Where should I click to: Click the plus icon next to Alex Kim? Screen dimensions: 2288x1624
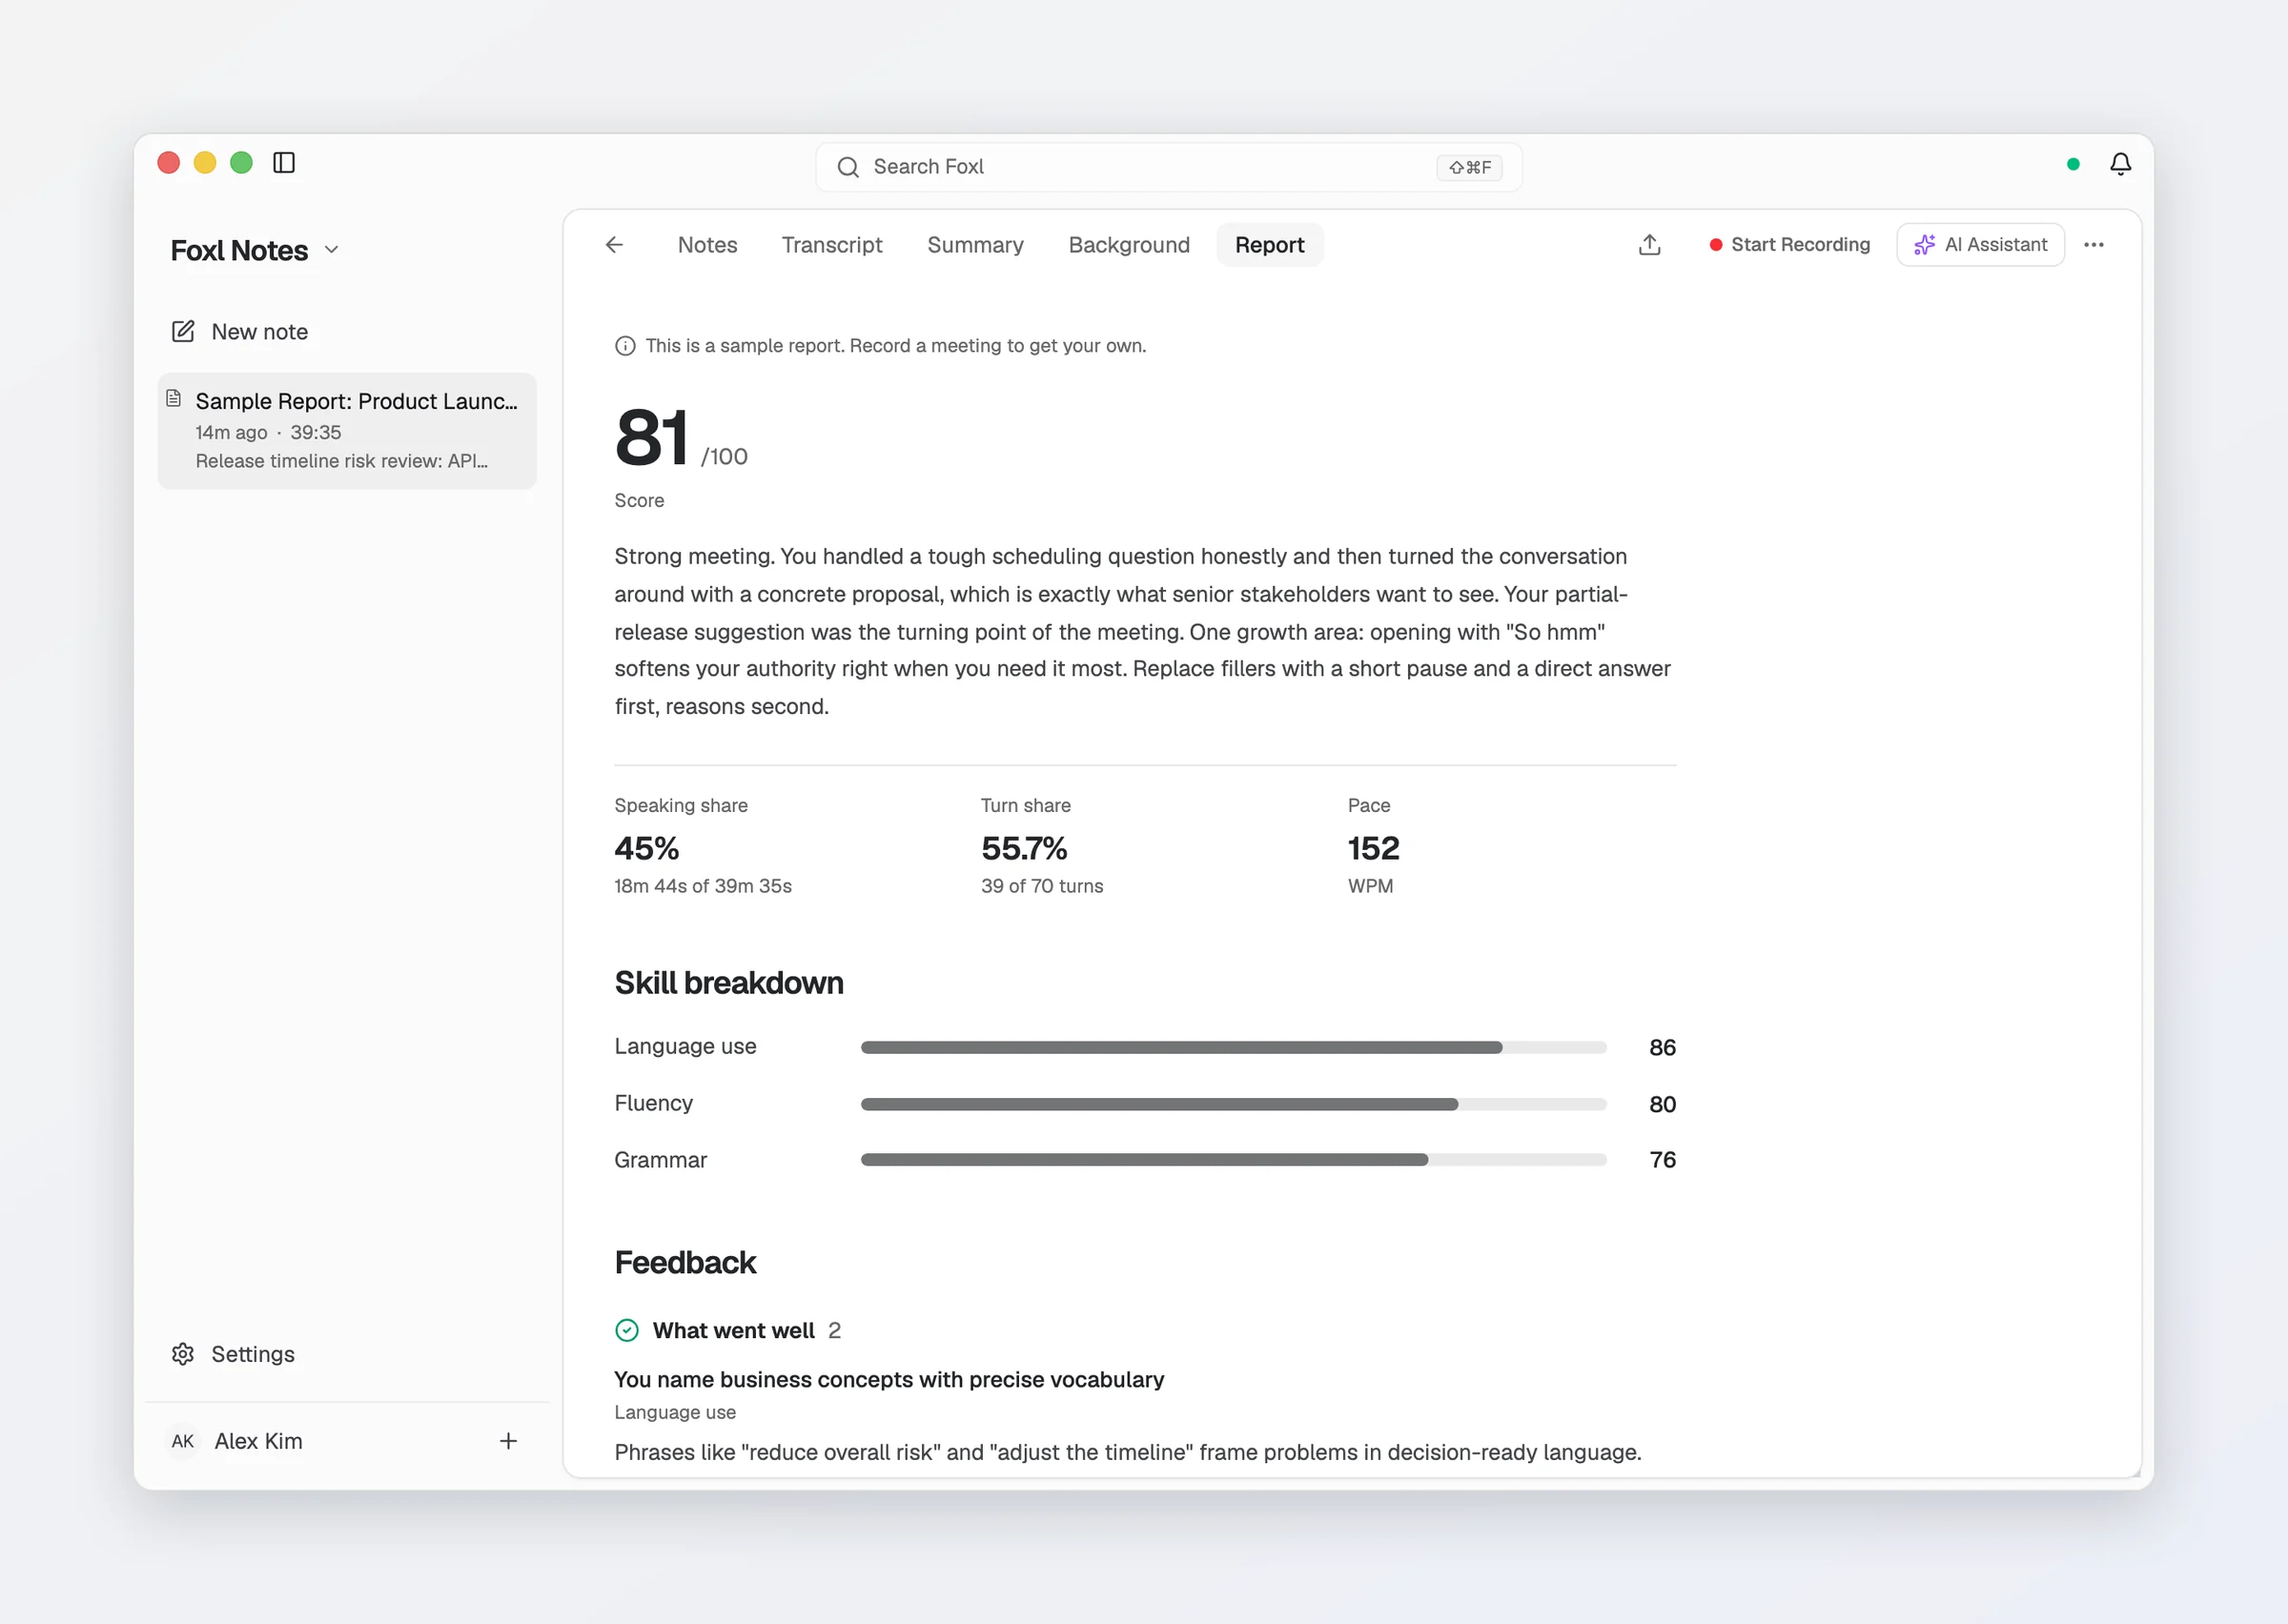[508, 1441]
